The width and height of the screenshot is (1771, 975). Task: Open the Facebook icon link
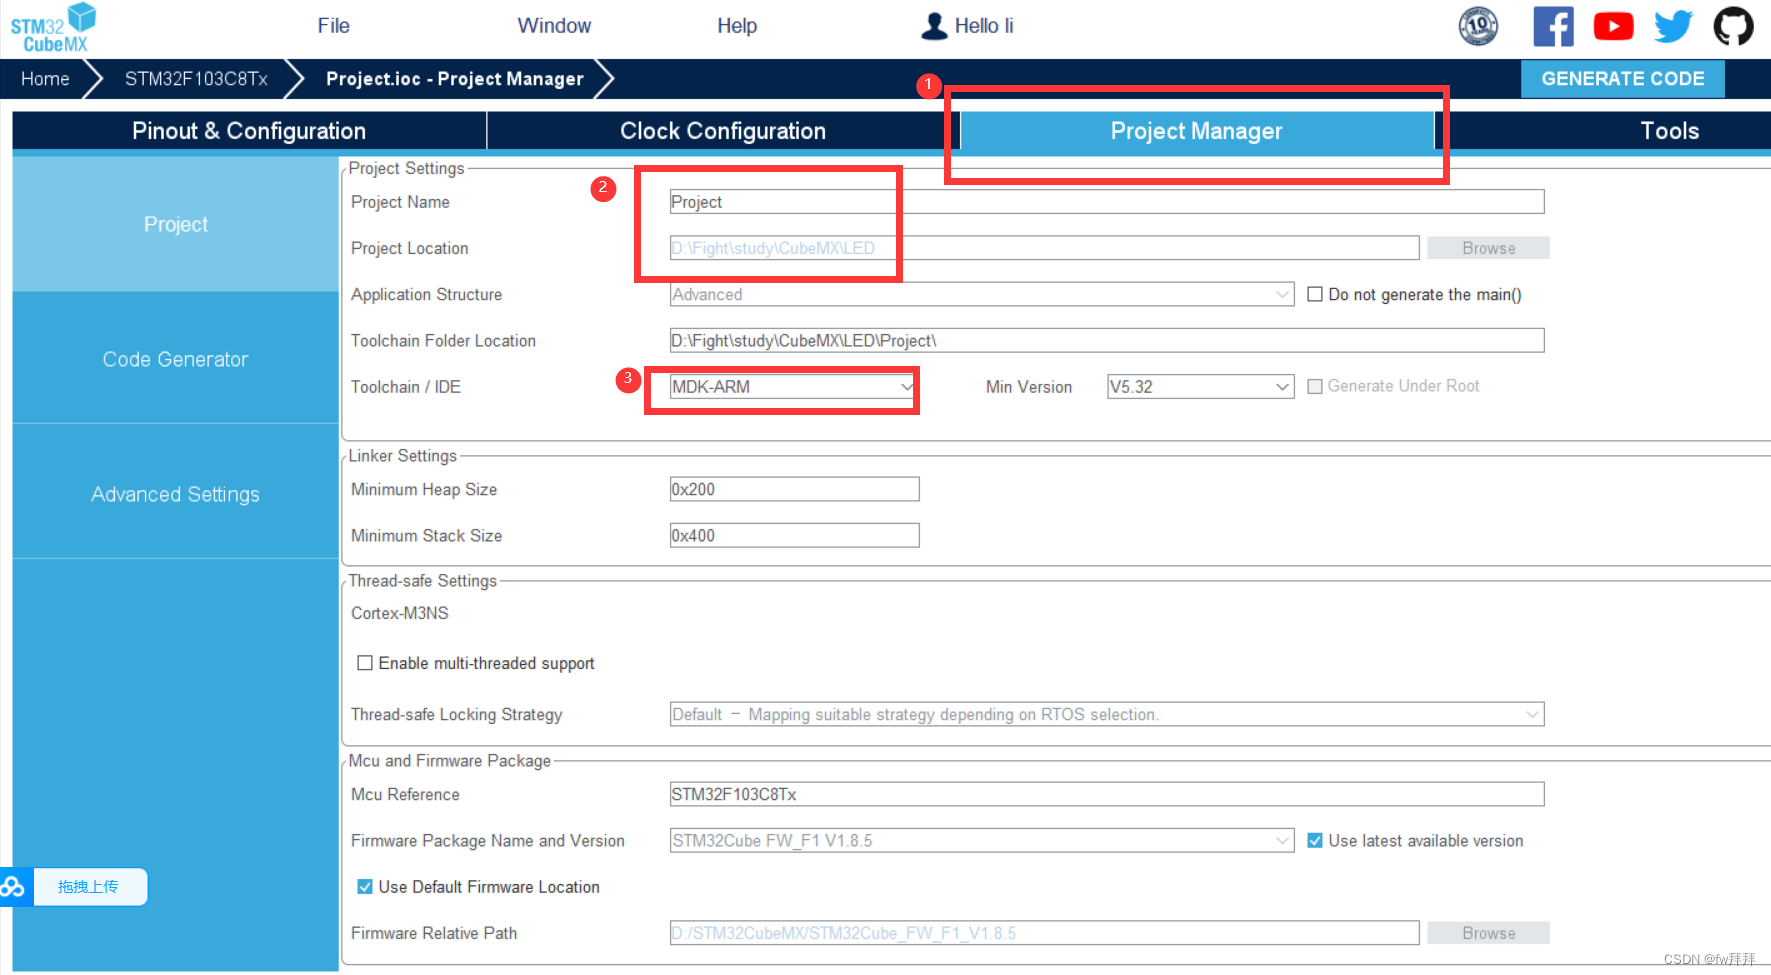pos(1553,26)
